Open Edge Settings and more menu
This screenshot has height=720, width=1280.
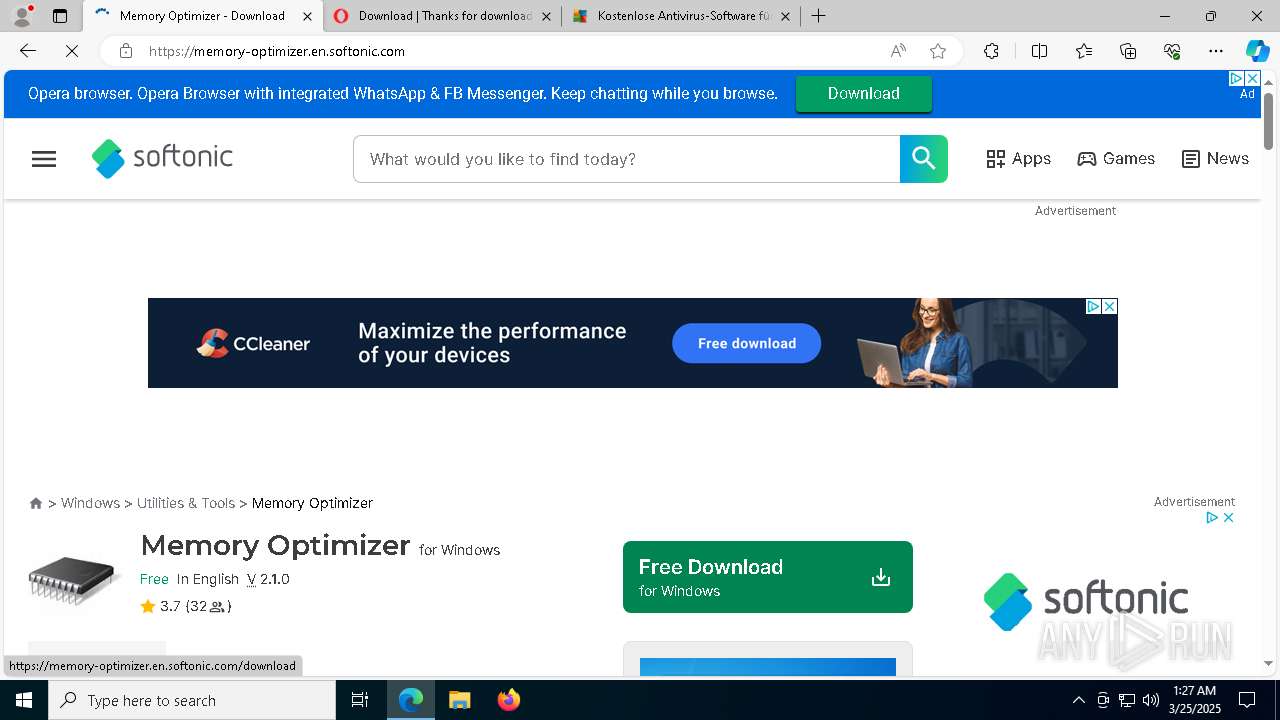(1216, 51)
